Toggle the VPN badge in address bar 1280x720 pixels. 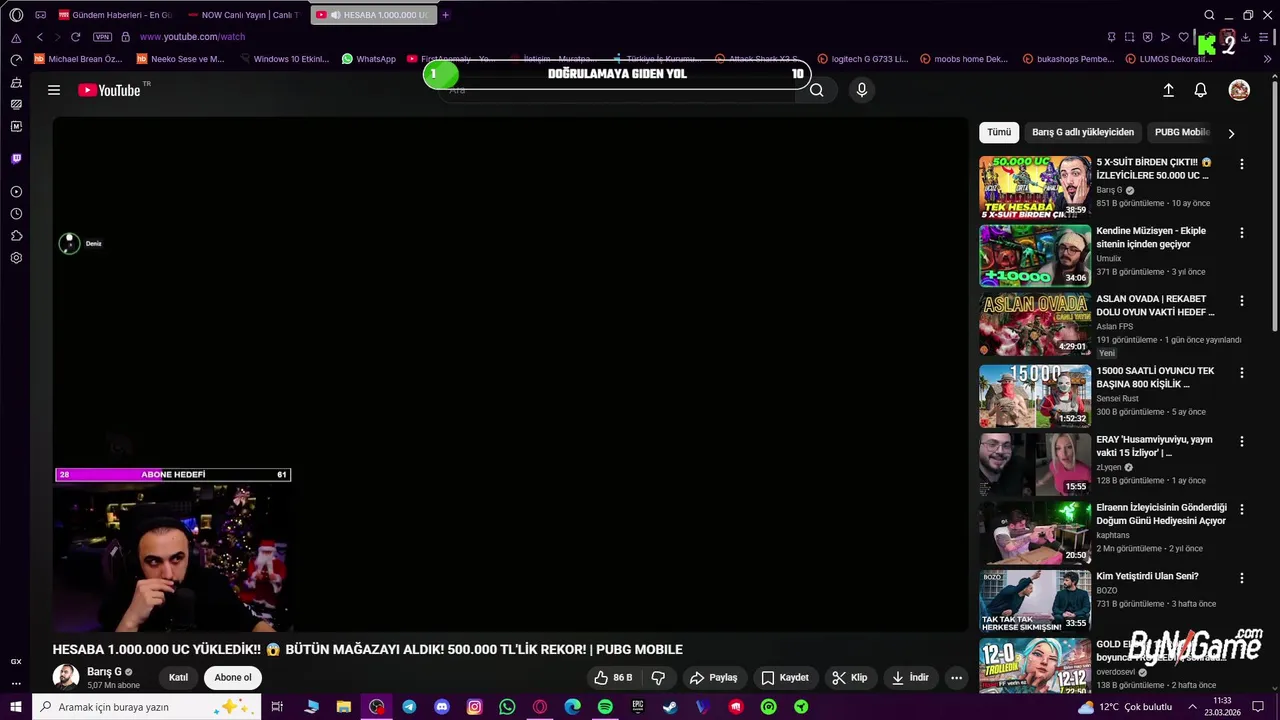click(102, 37)
